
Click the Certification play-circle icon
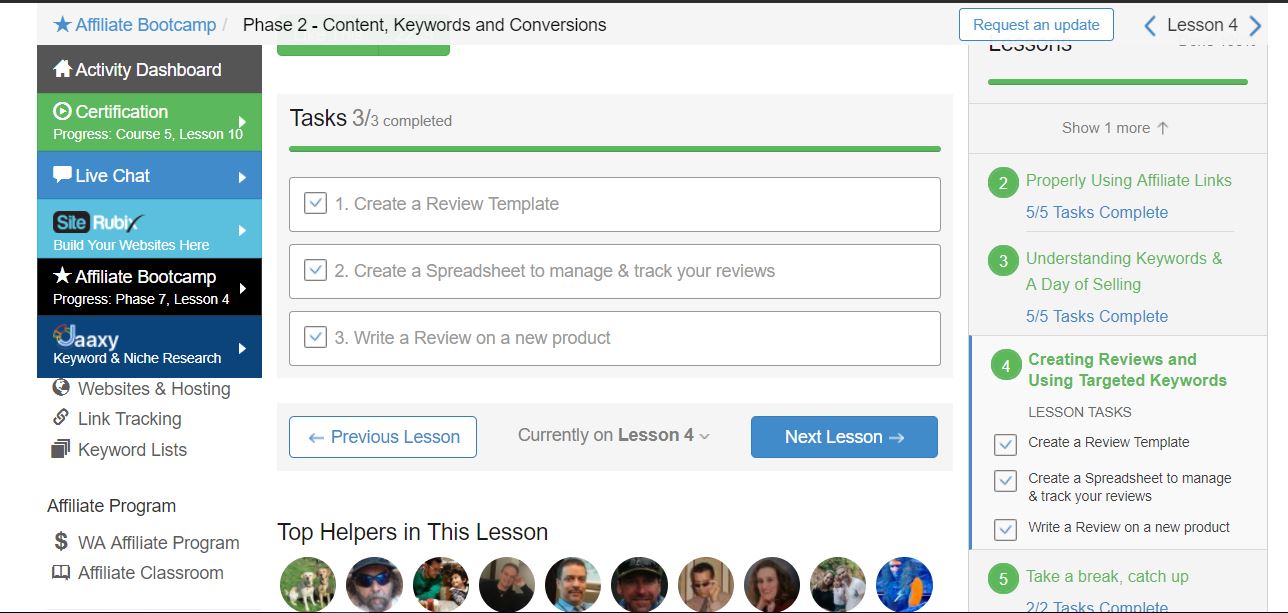click(62, 112)
